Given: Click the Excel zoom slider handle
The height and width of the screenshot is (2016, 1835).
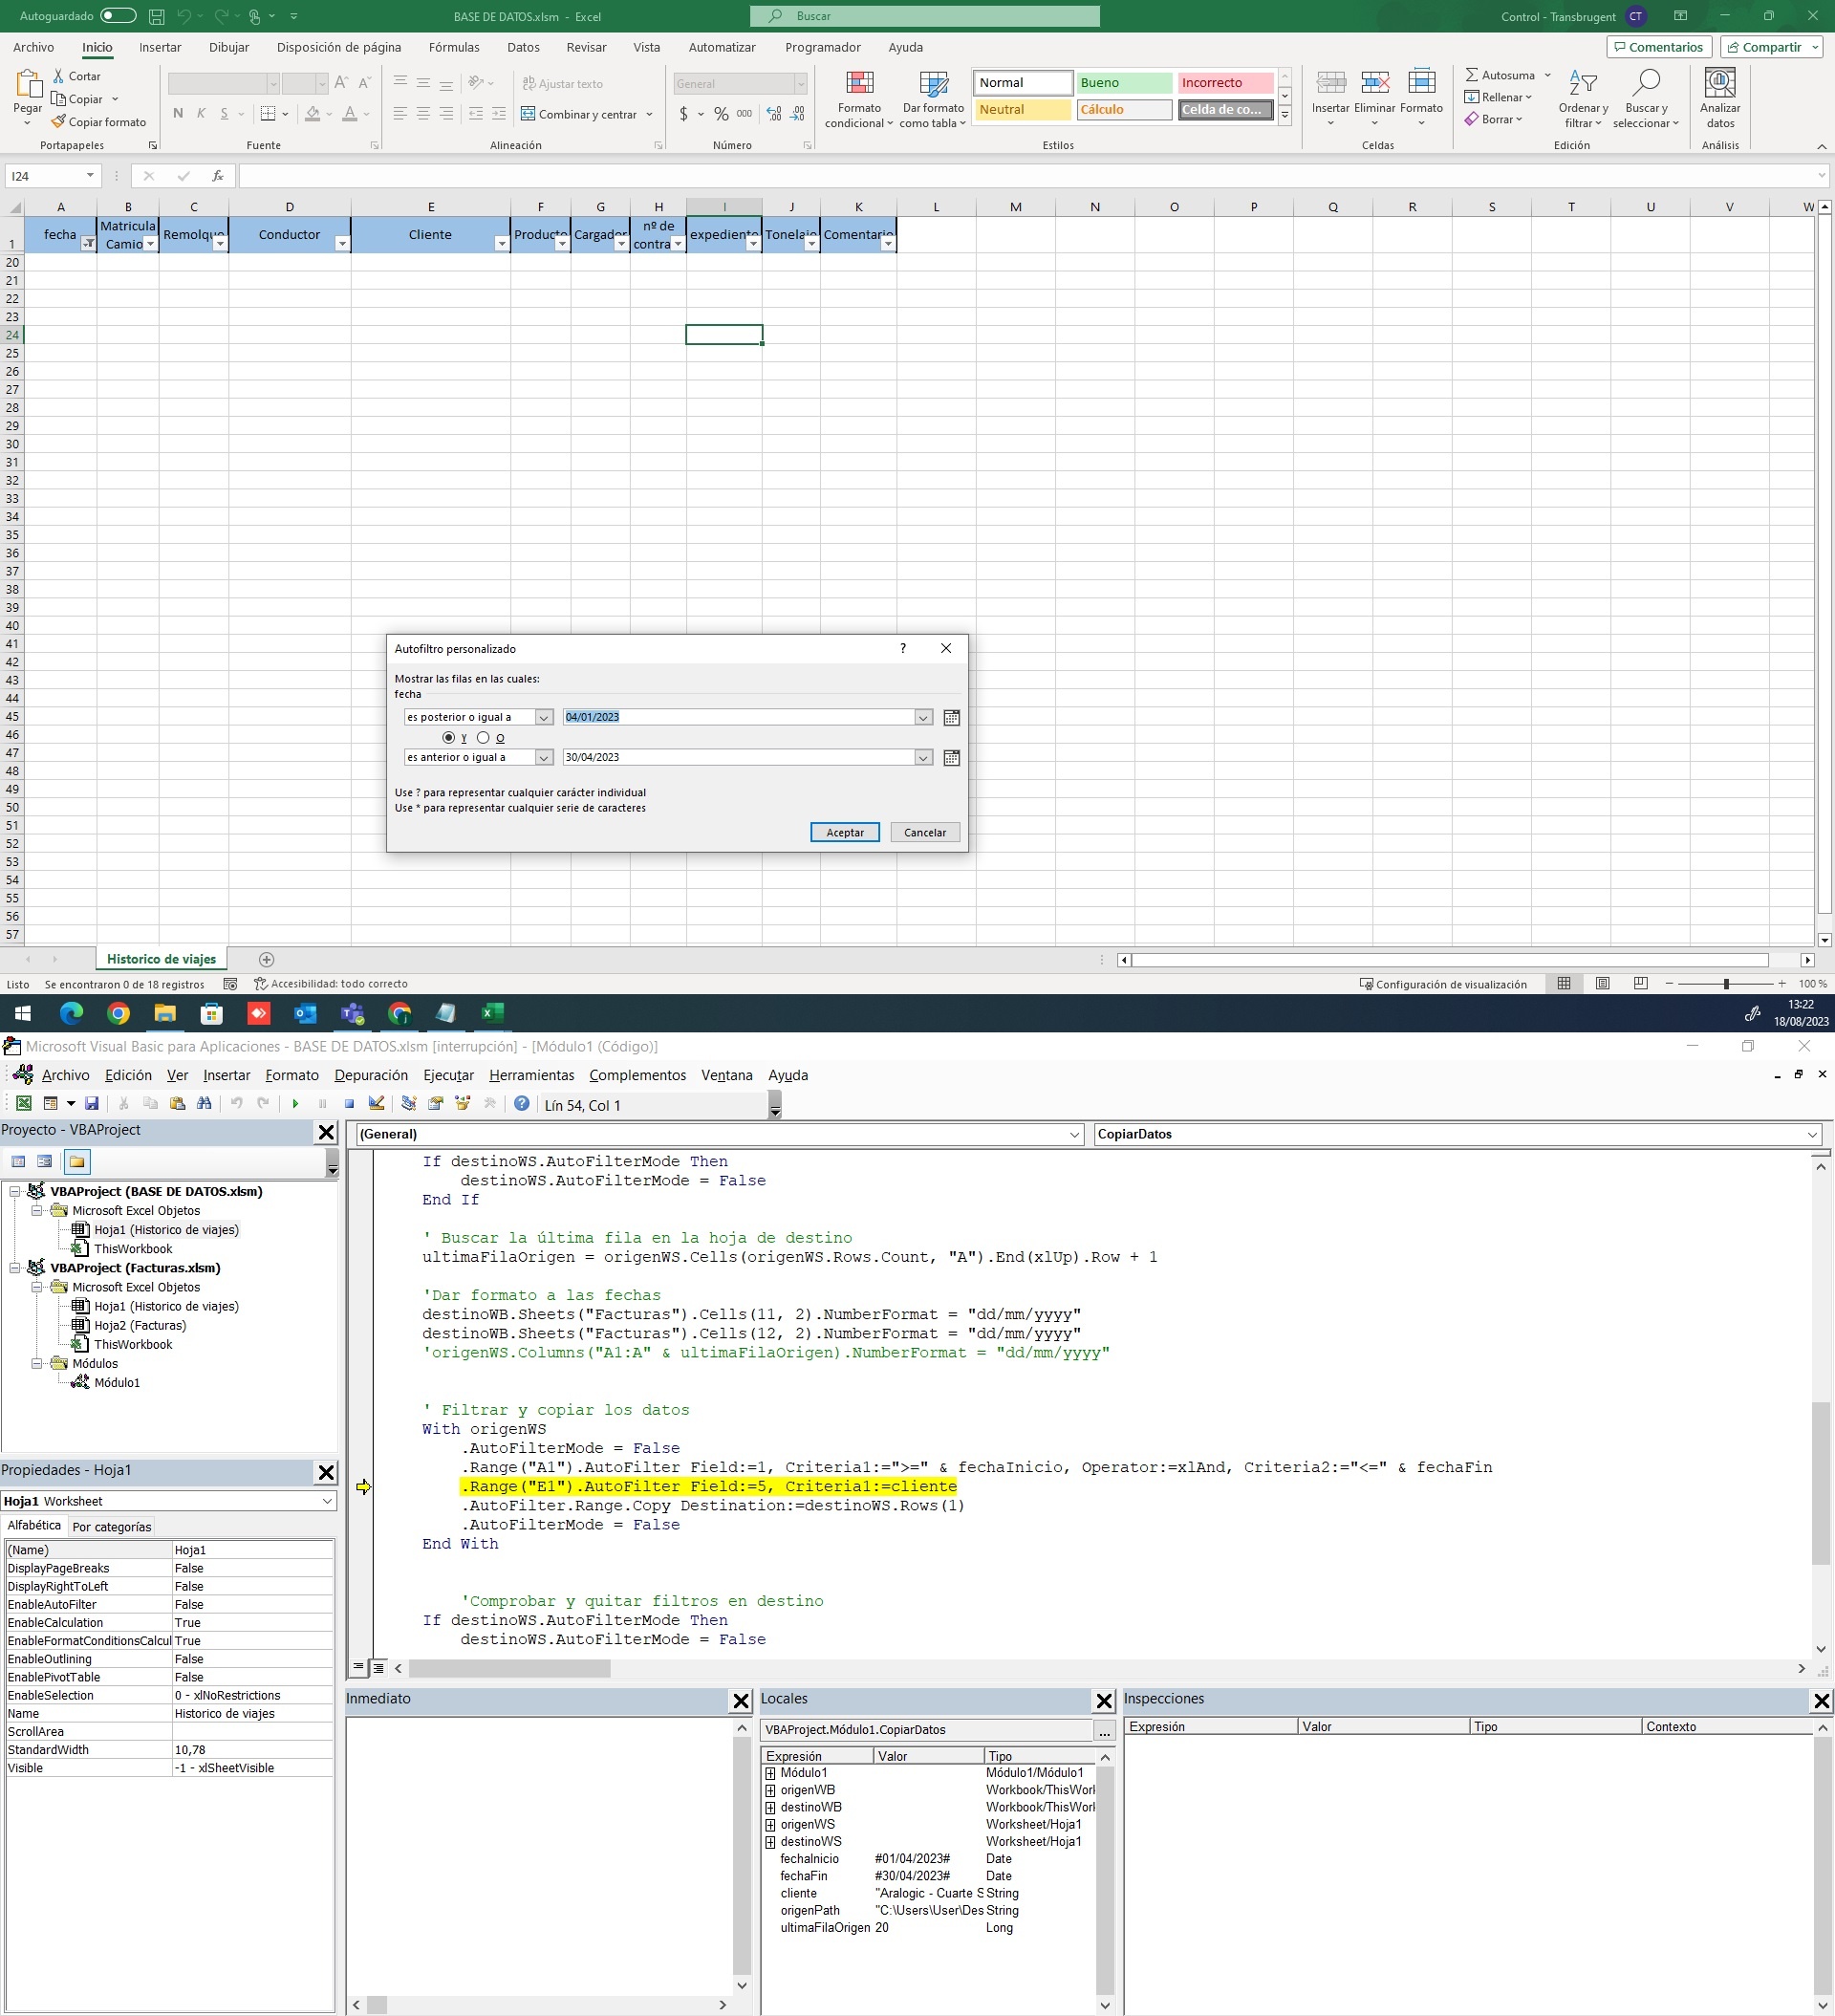Looking at the screenshot, I should click(x=1726, y=984).
